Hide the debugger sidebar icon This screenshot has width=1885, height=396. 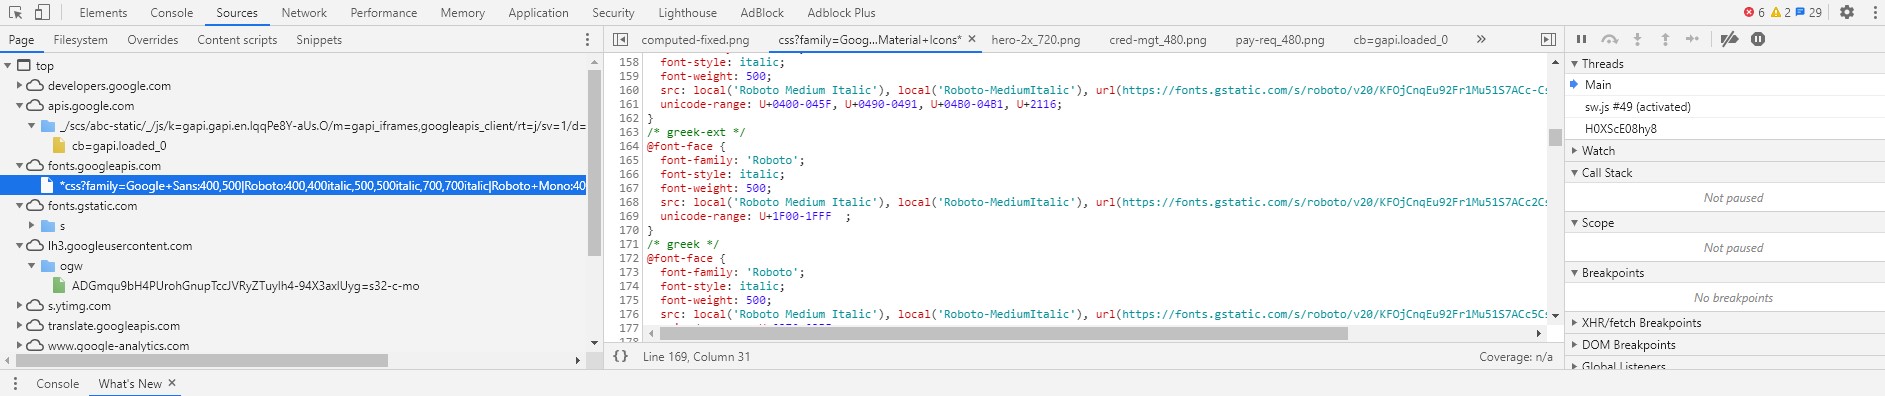click(1548, 39)
